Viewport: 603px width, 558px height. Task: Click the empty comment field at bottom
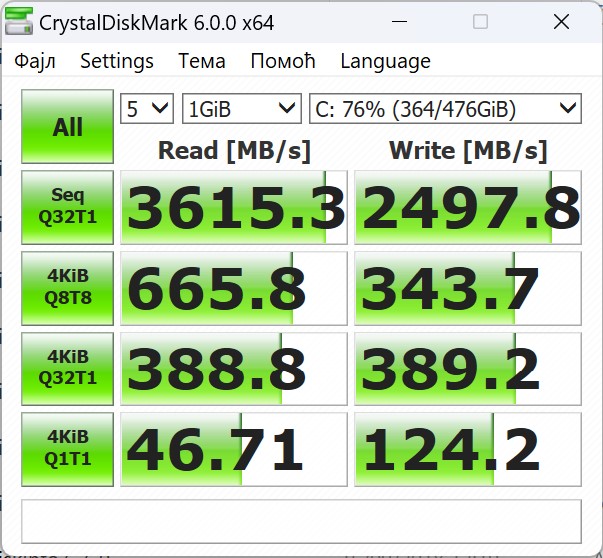[x=301, y=520]
